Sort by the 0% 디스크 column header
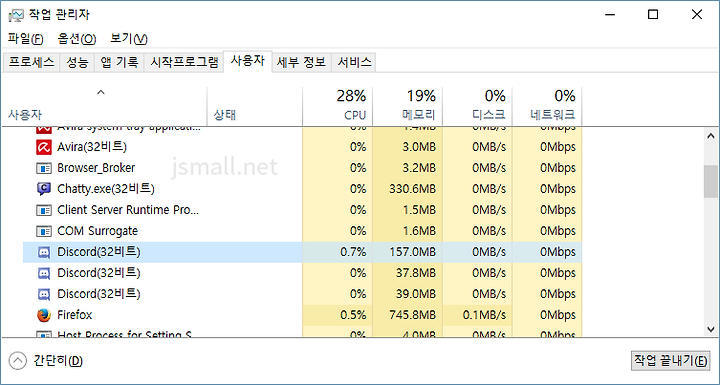This screenshot has height=385, width=720. pos(477,107)
